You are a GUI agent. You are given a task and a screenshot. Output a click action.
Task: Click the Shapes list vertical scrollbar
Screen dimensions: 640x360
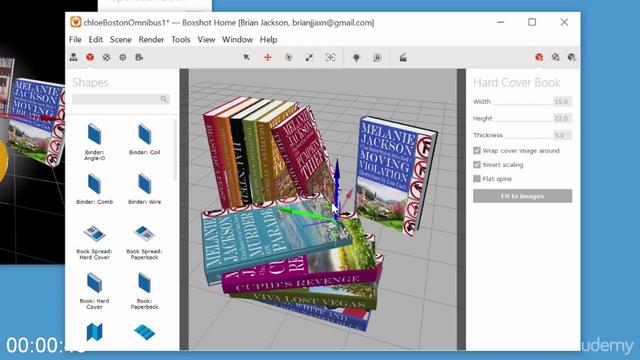tap(175, 150)
